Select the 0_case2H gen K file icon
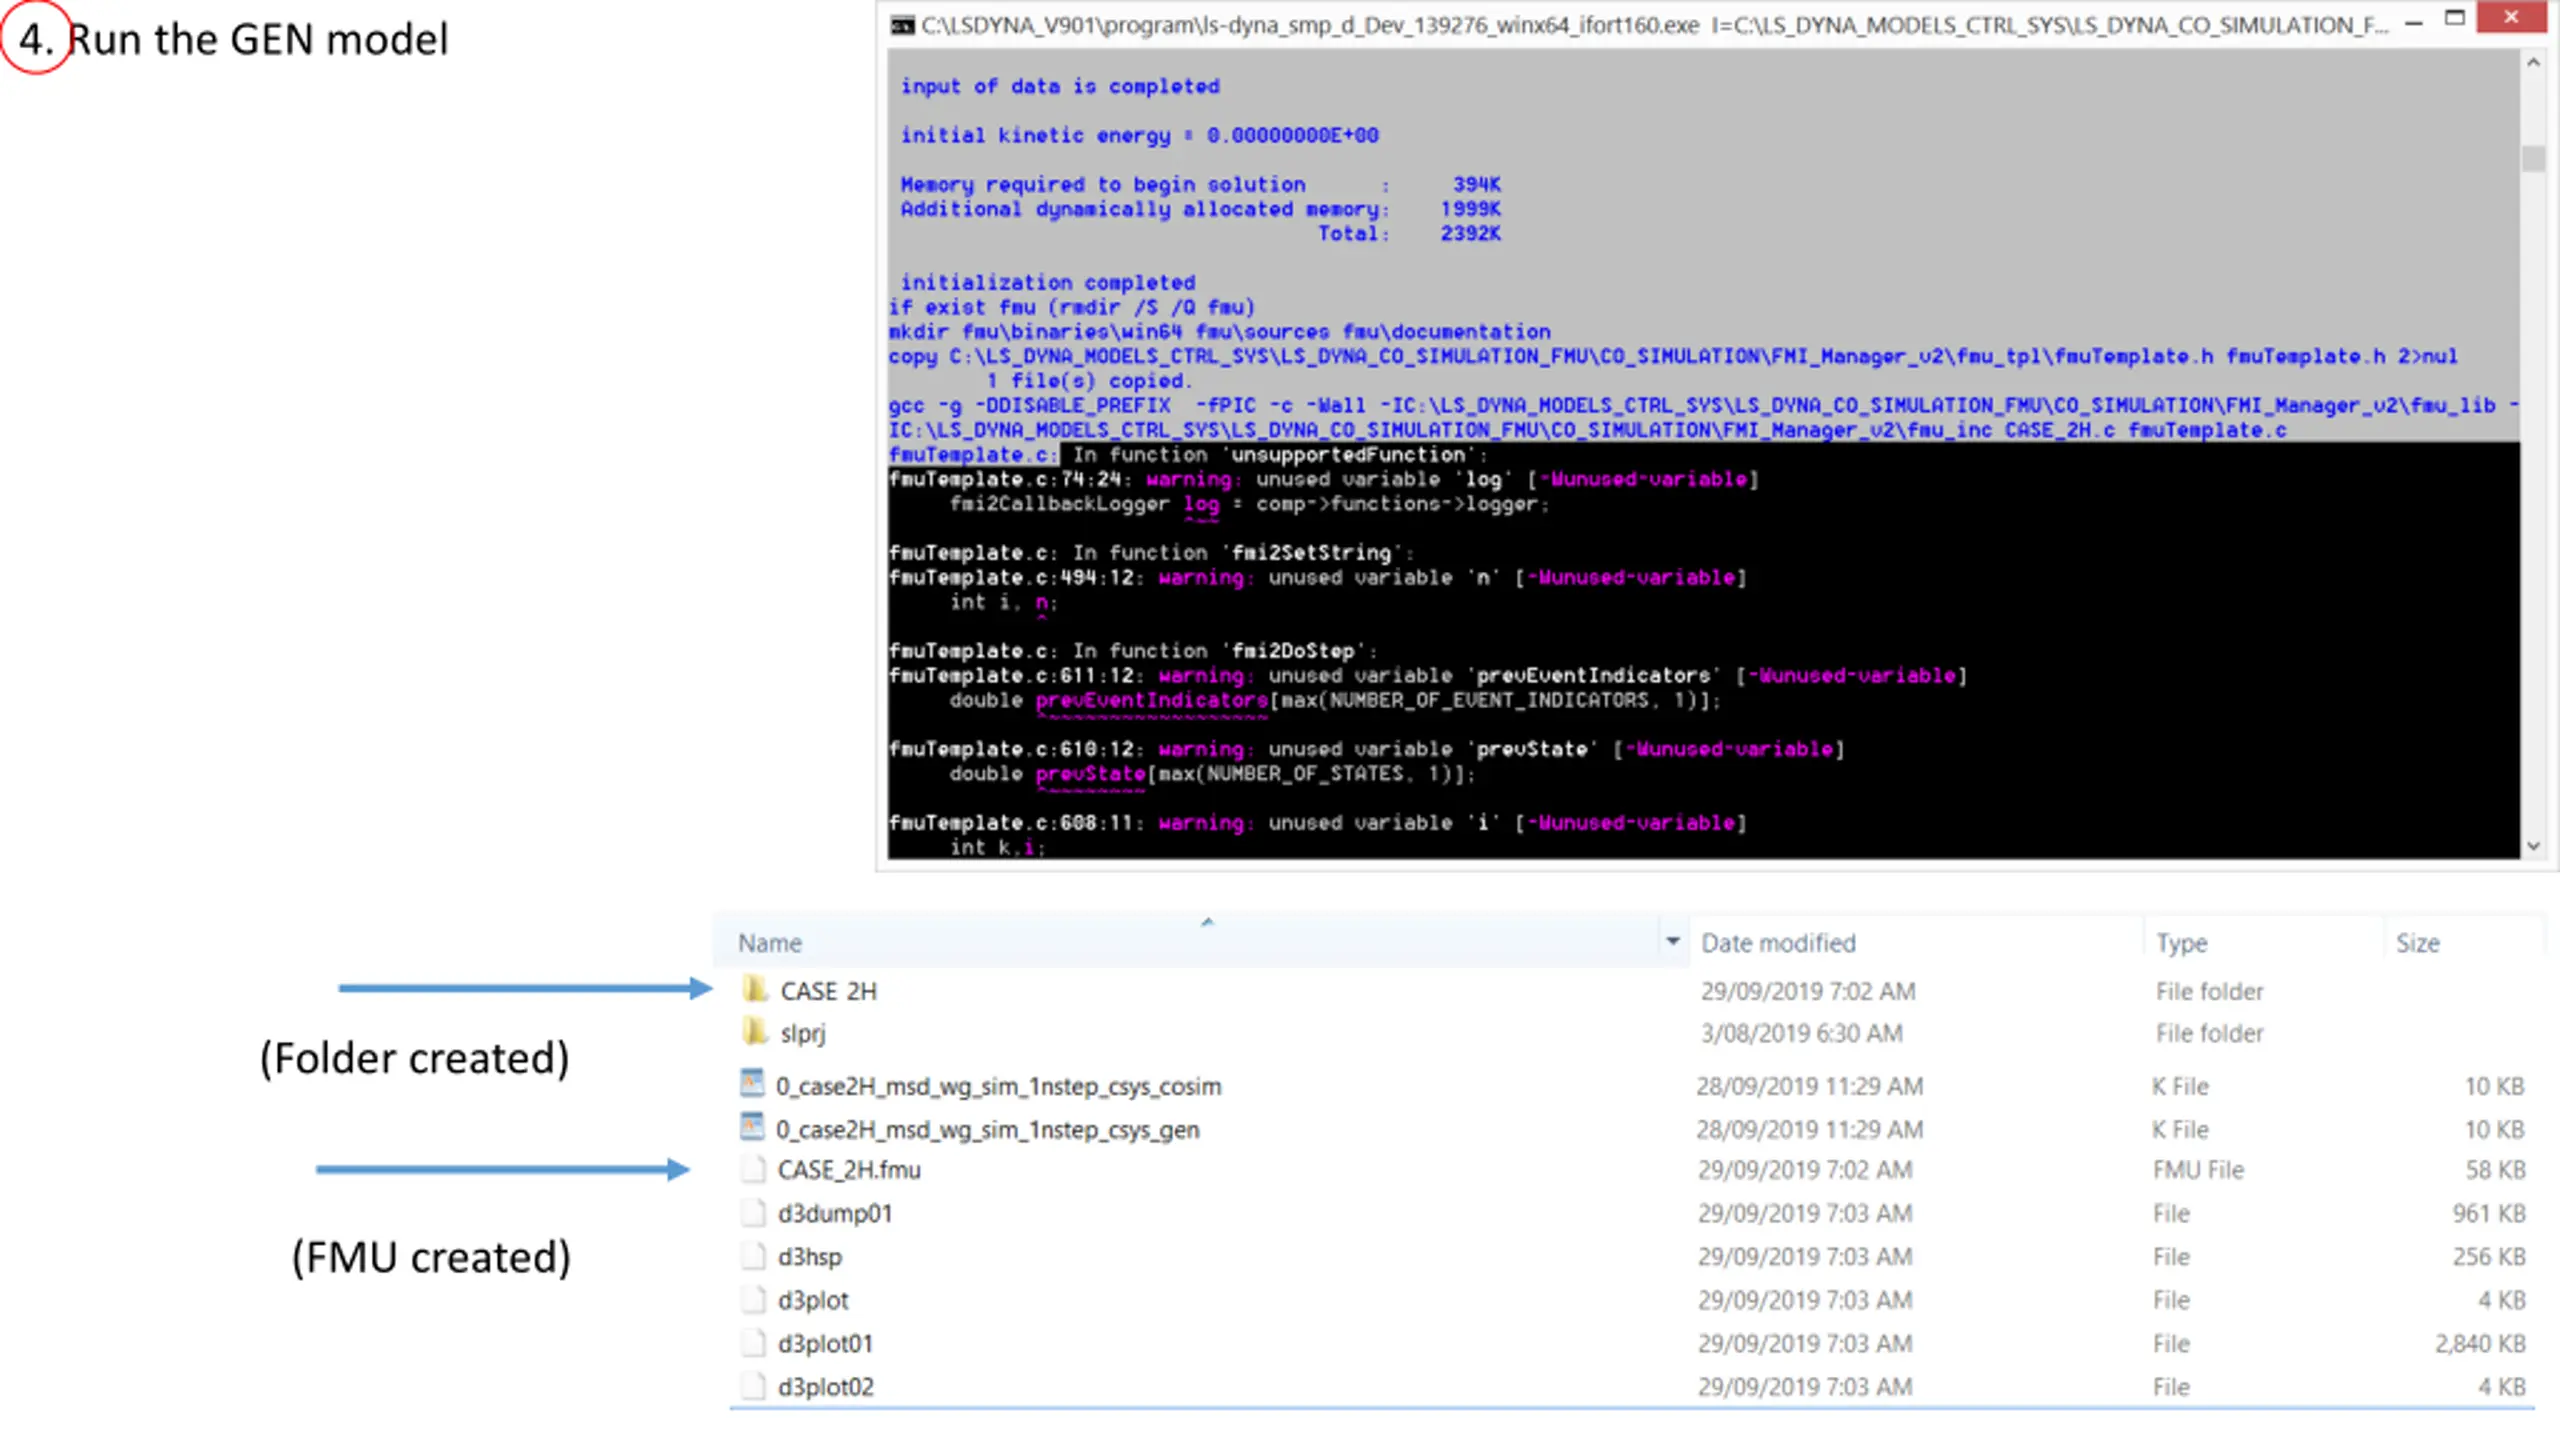 [x=752, y=1127]
